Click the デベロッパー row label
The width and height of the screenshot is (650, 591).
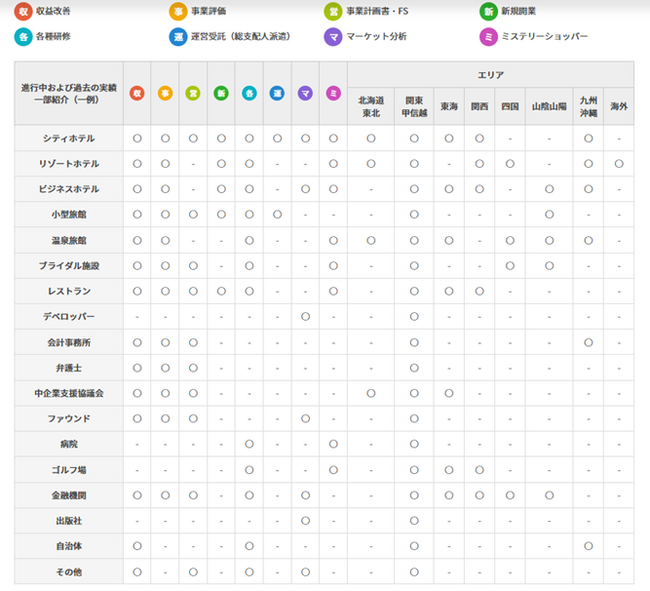(69, 317)
